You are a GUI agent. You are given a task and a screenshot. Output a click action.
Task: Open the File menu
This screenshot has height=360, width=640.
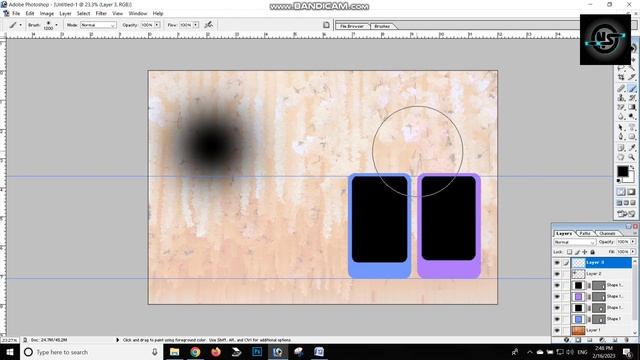(16, 13)
